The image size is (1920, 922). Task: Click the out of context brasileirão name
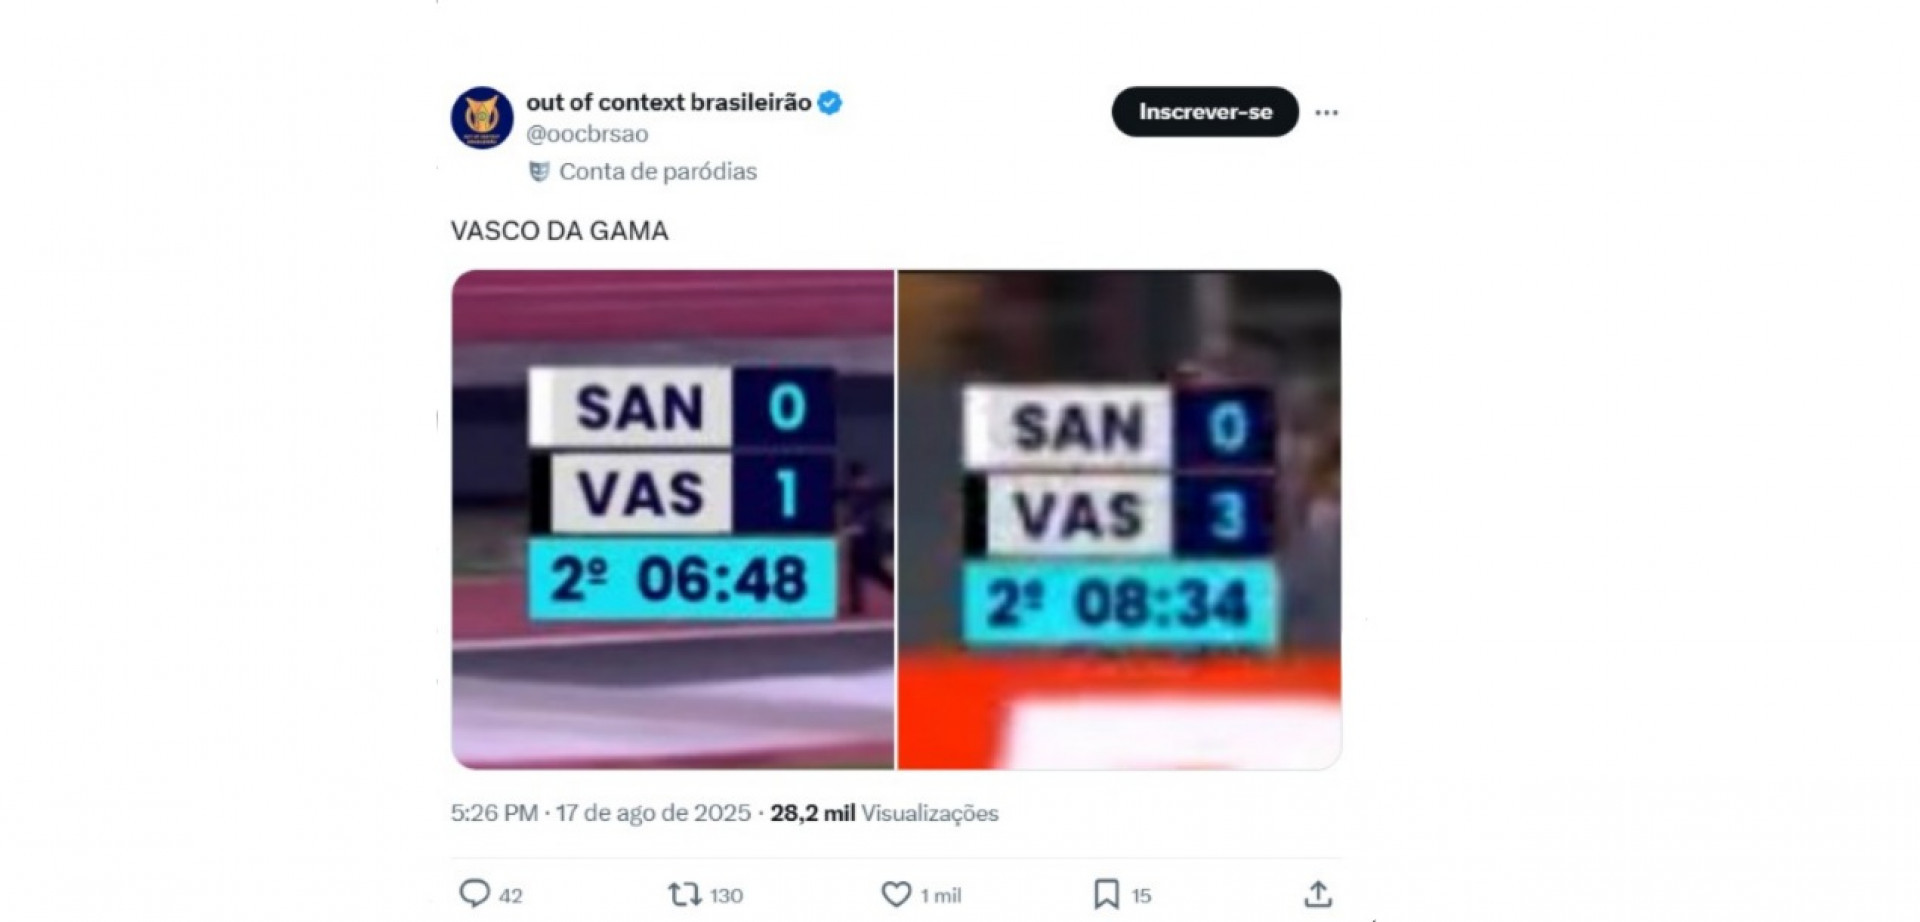665,101
